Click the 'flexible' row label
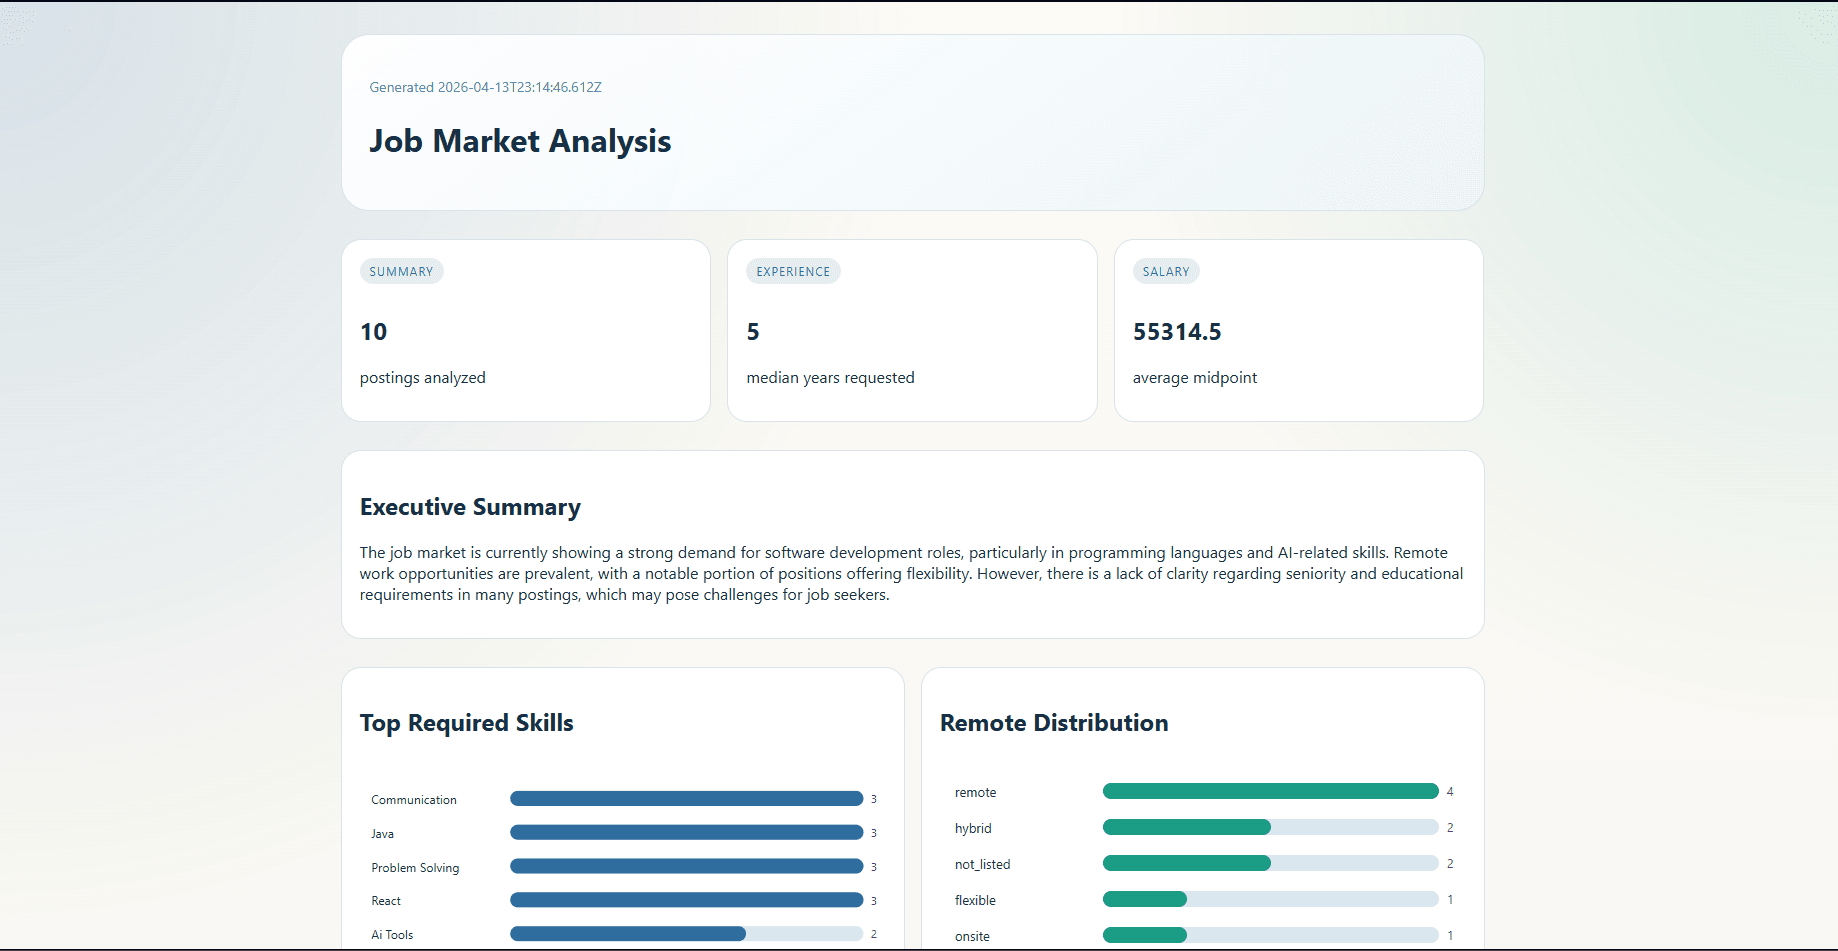Viewport: 1838px width, 951px height. [975, 901]
